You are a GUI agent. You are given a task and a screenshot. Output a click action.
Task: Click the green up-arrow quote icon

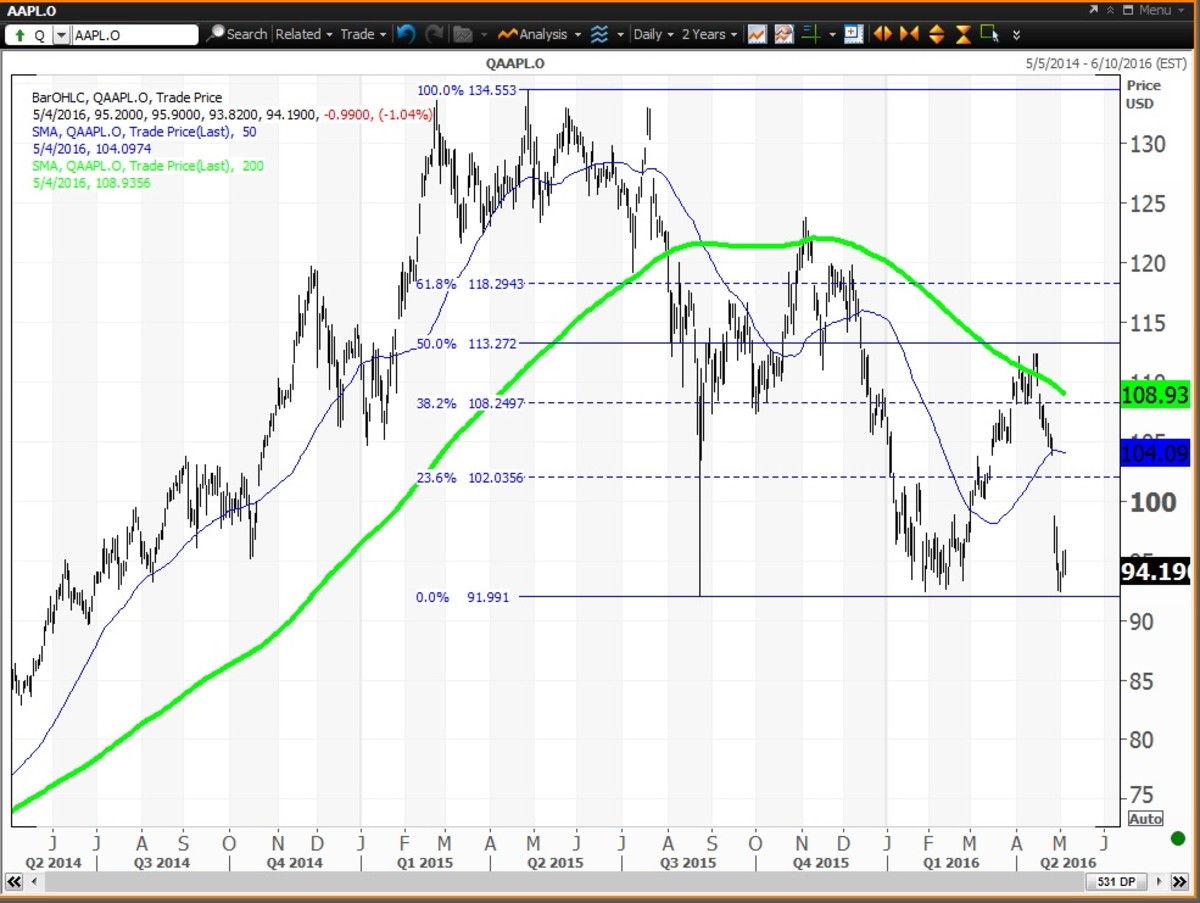20,34
